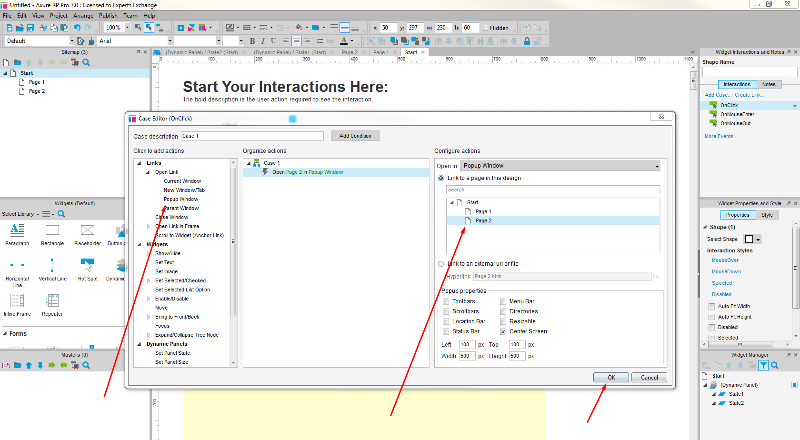Click the bullet list toolbar icon
Image resolution: width=800 pixels, height=440 pixels.
(319, 41)
